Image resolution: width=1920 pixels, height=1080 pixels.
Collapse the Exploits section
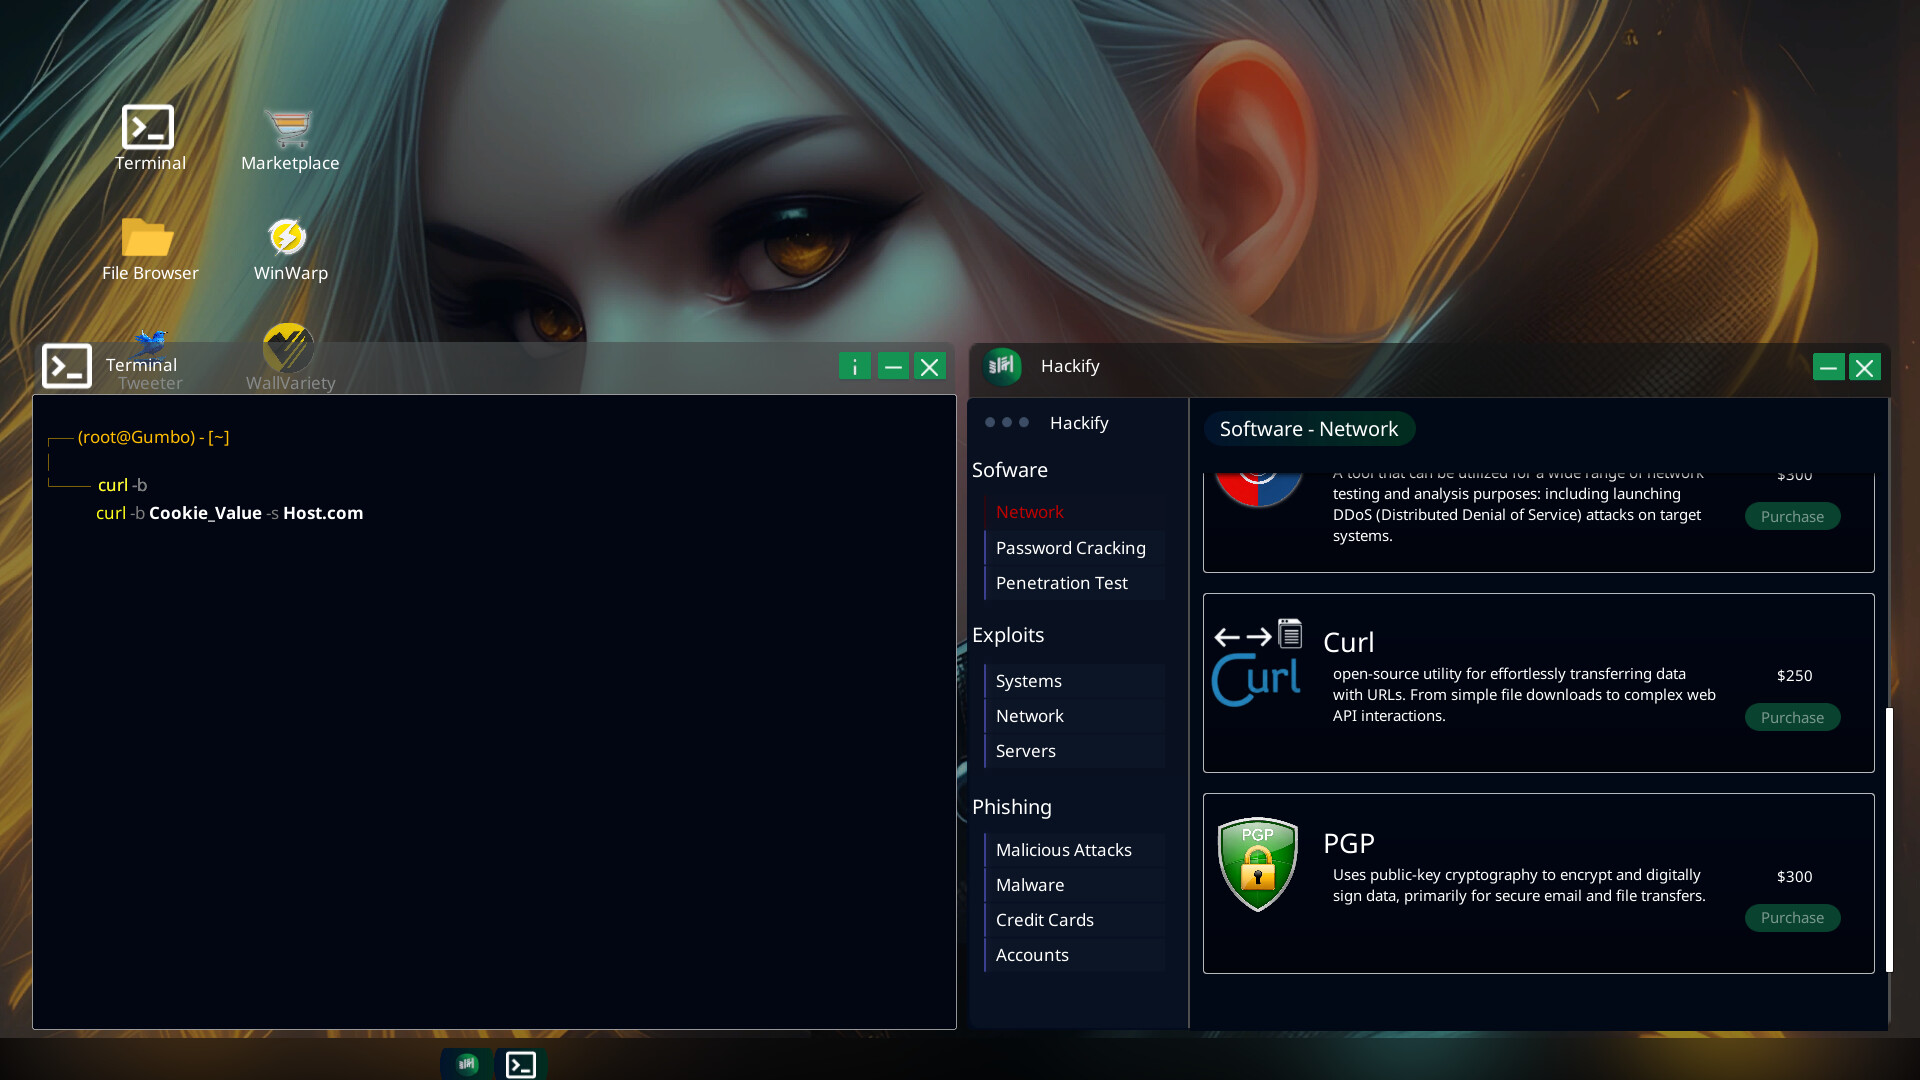coord(1007,635)
